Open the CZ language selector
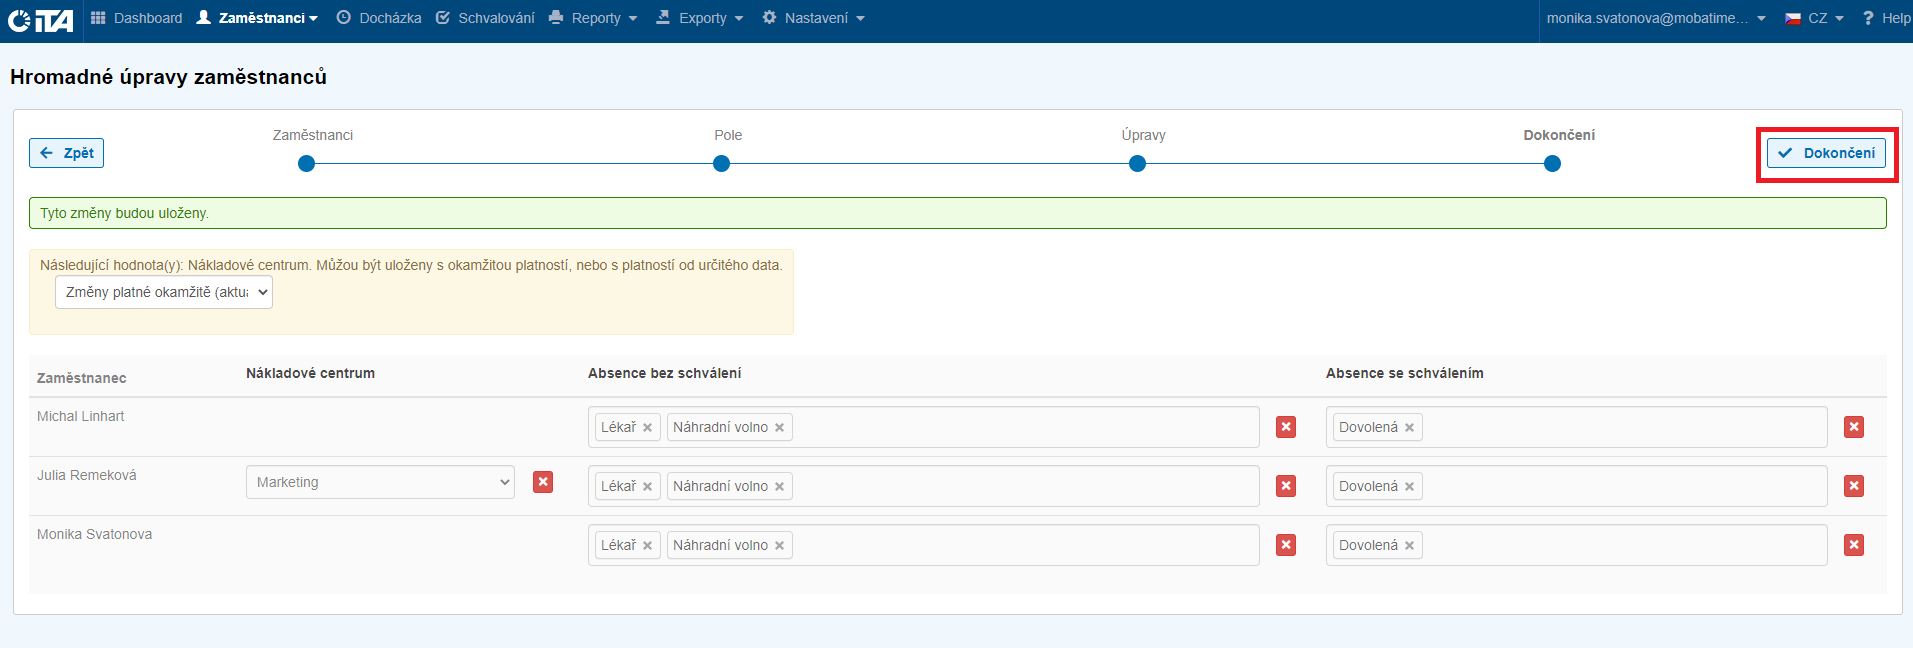Screen dimensions: 1913x648 1815,18
